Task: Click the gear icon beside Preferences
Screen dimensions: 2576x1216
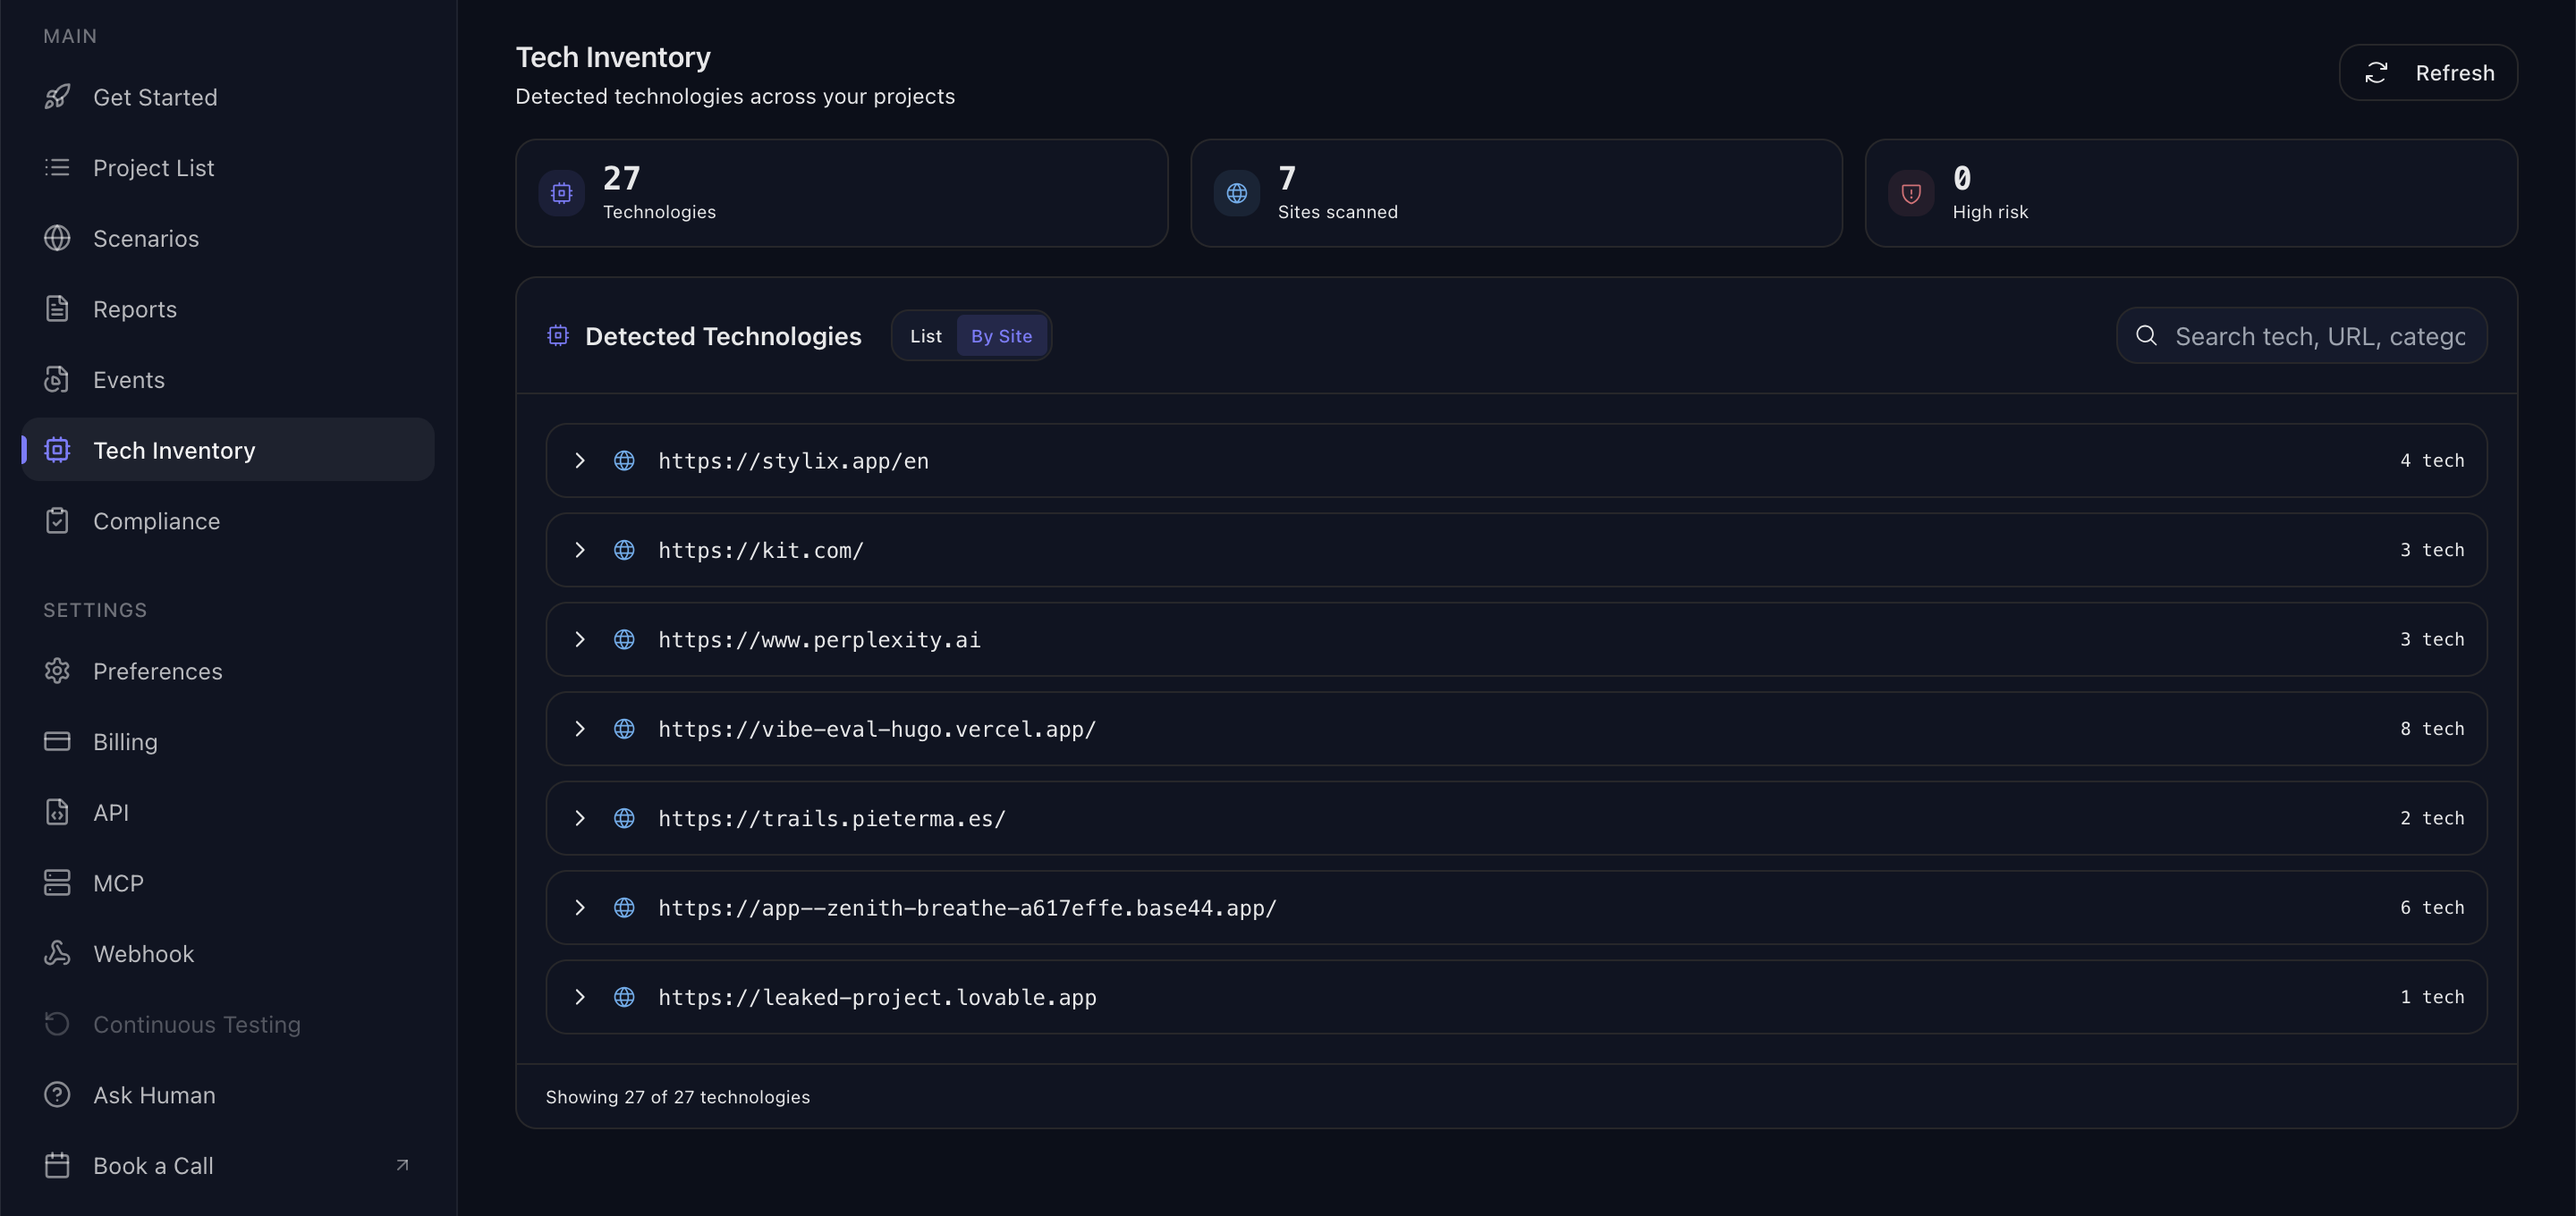Action: (x=57, y=671)
